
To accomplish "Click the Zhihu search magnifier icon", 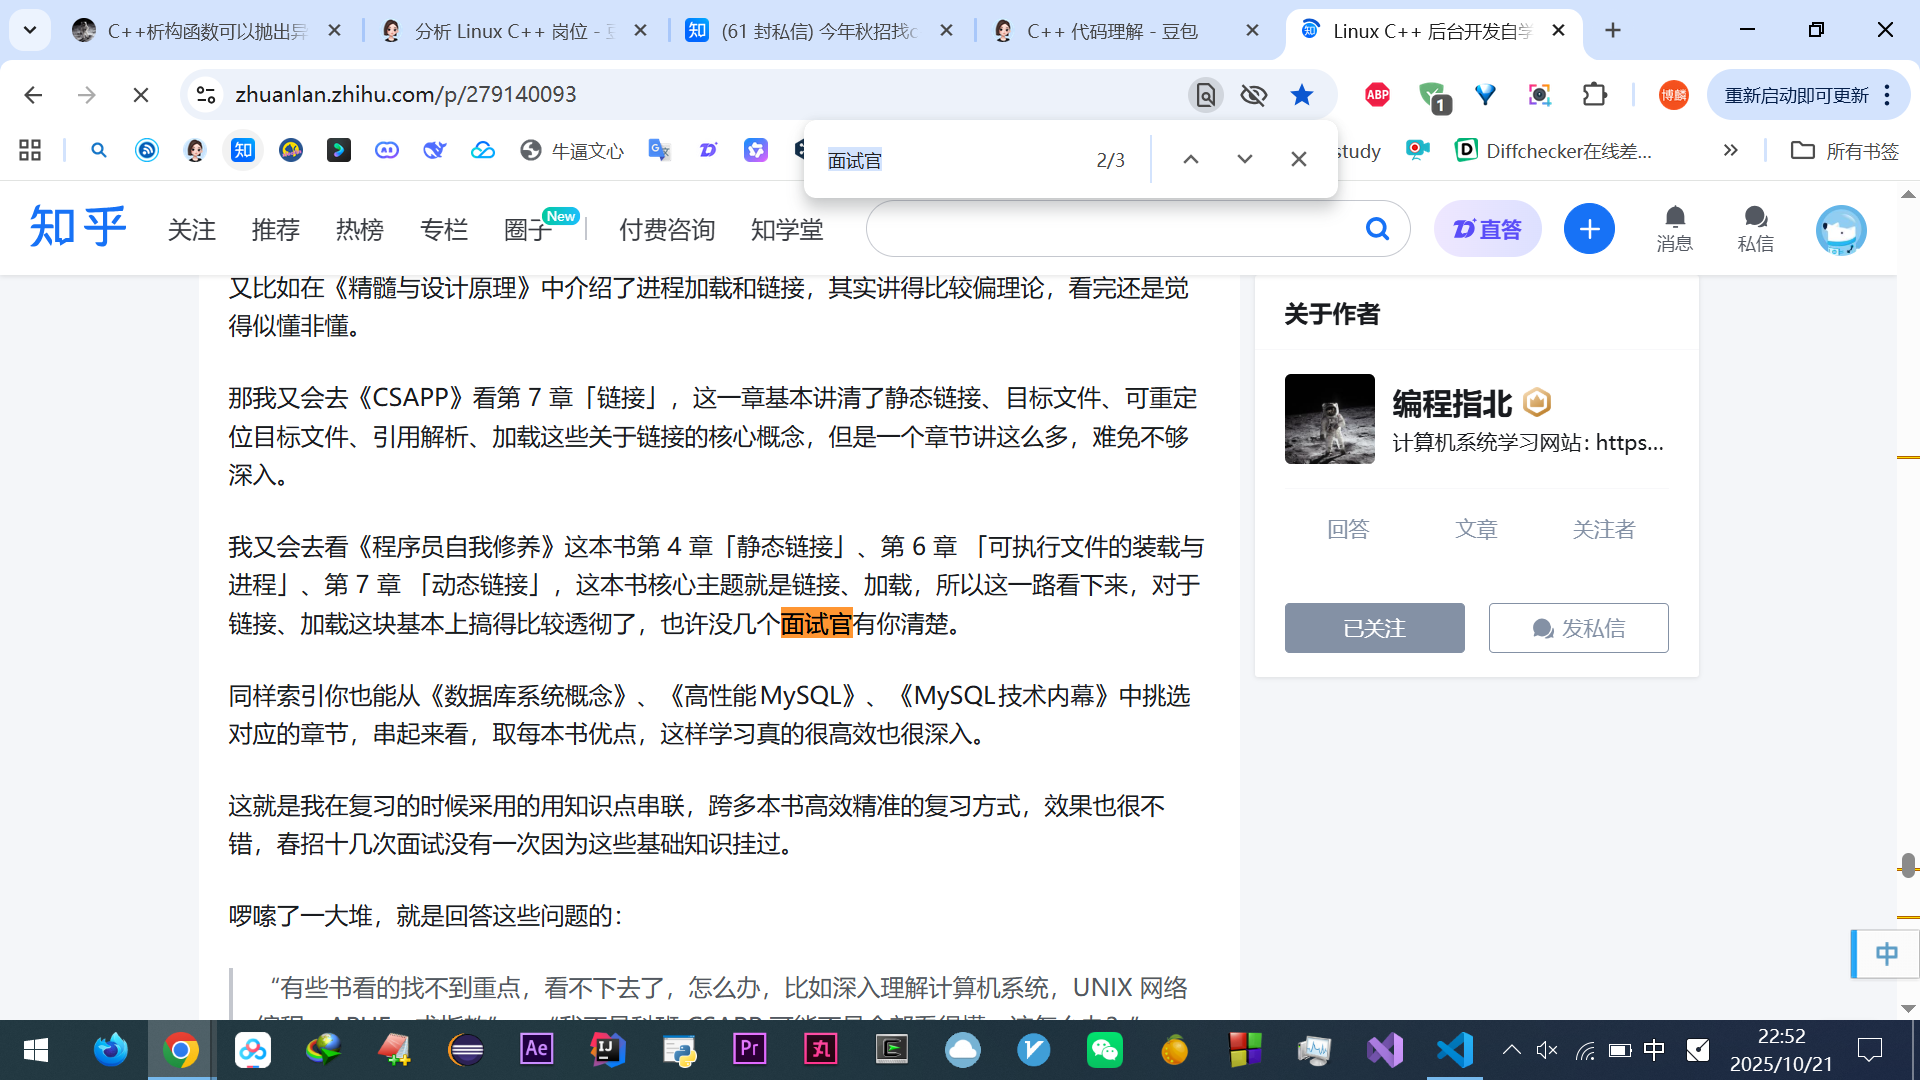I will 1377,229.
